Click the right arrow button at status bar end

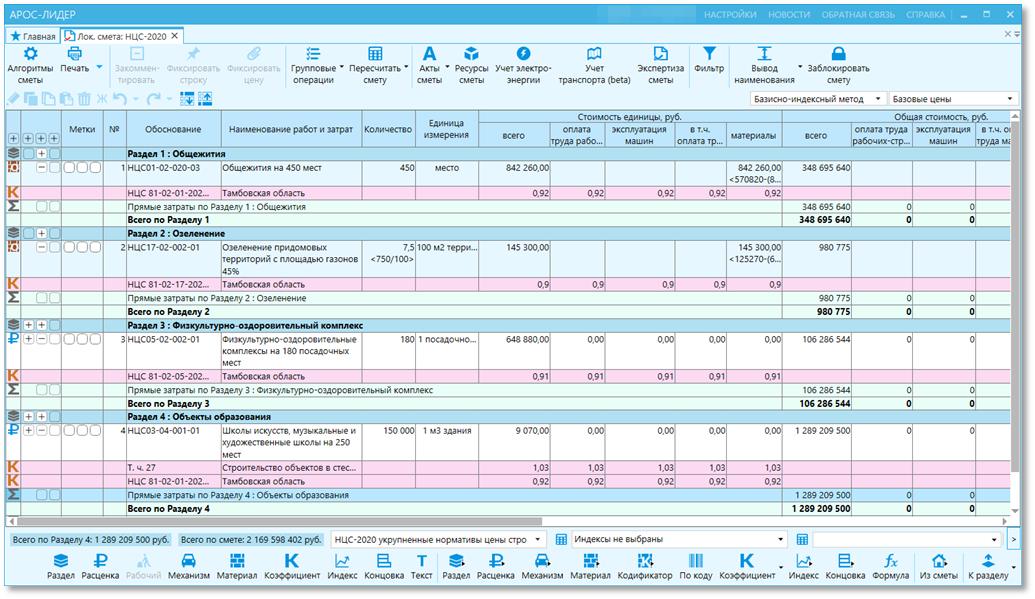(x=1014, y=540)
